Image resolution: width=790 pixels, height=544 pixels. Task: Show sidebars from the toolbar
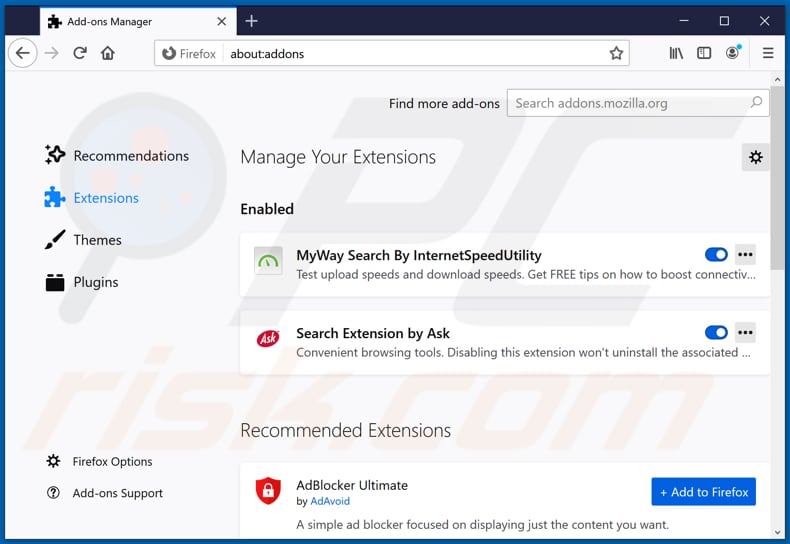tap(704, 53)
